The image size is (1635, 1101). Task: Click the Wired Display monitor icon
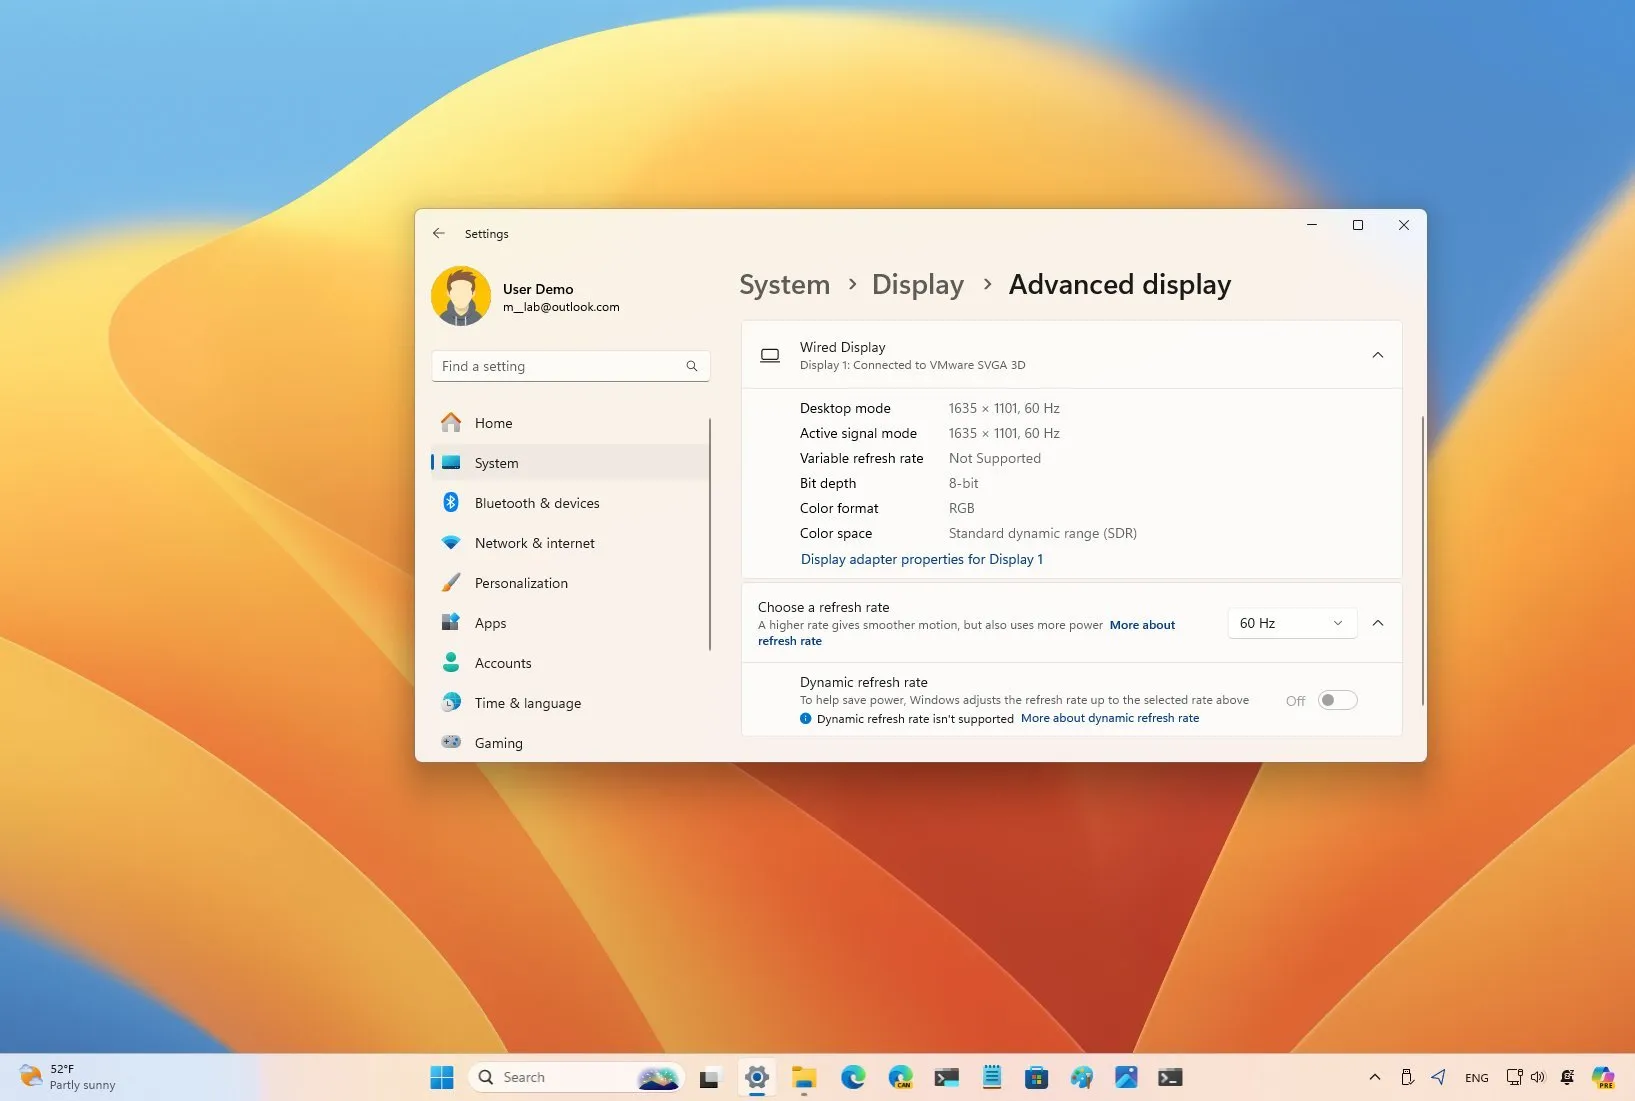pos(770,355)
